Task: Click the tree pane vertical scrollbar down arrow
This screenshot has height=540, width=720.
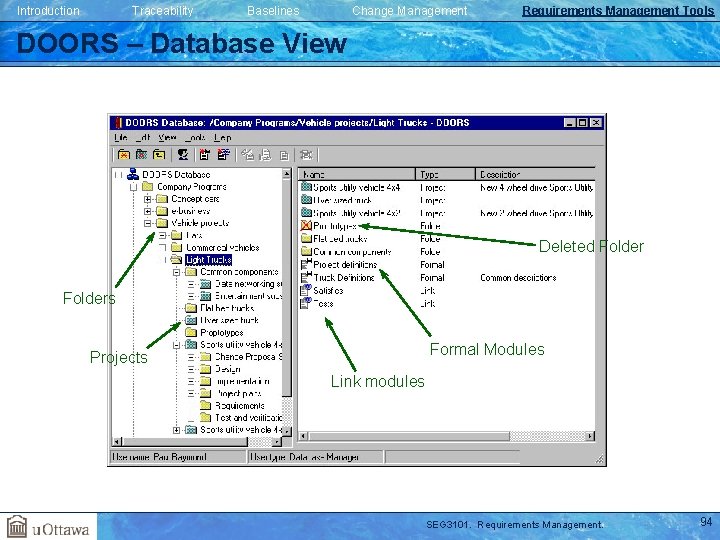Action: 287,432
